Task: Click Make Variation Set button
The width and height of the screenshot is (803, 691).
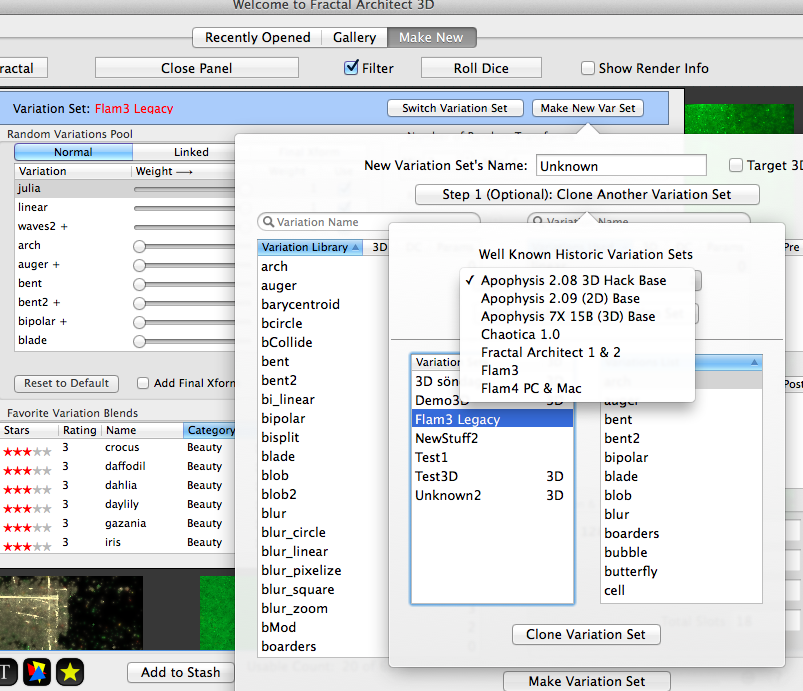Action: 587,681
